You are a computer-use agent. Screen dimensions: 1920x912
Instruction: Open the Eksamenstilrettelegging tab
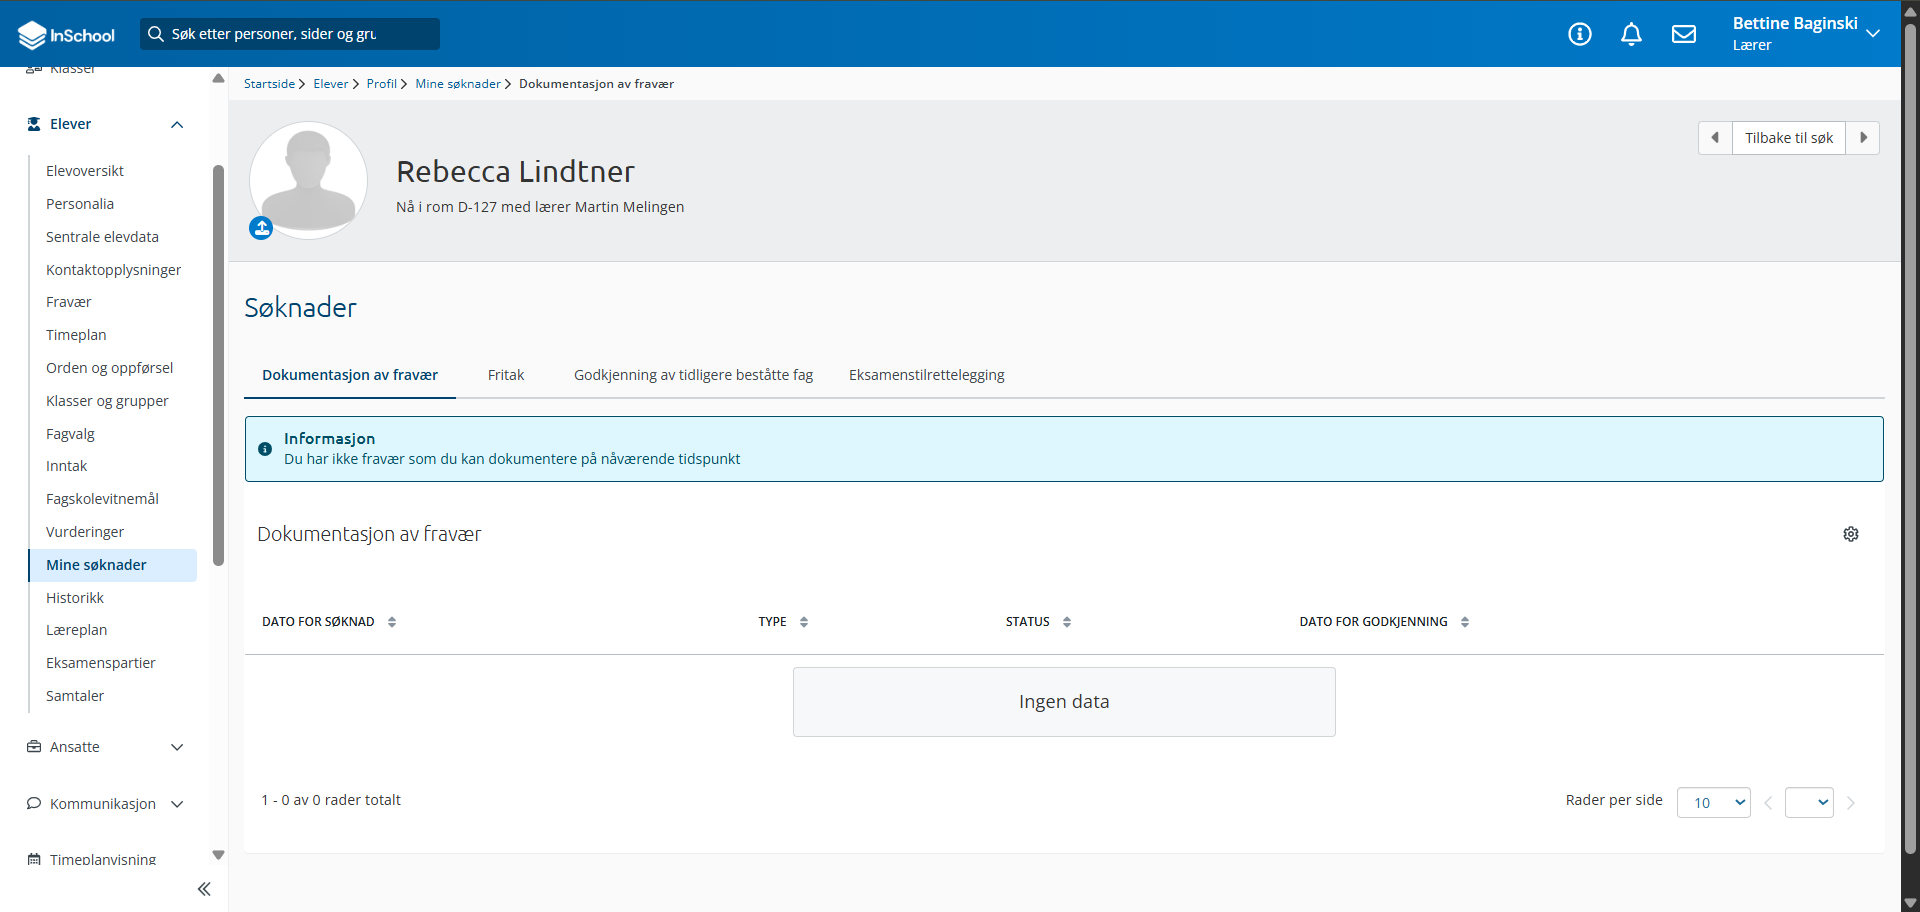tap(927, 375)
